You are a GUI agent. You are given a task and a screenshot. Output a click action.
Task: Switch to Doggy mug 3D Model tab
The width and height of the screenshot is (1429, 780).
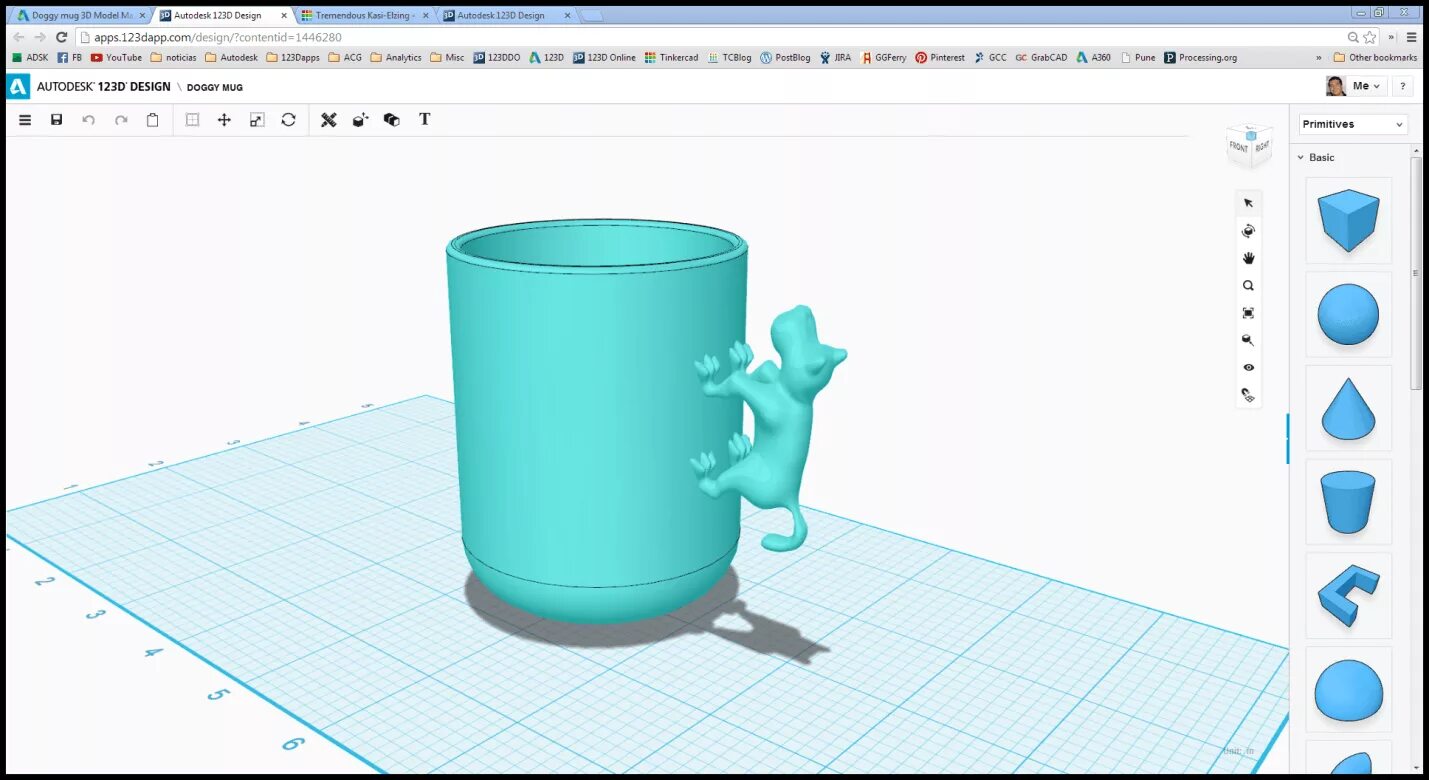(81, 15)
